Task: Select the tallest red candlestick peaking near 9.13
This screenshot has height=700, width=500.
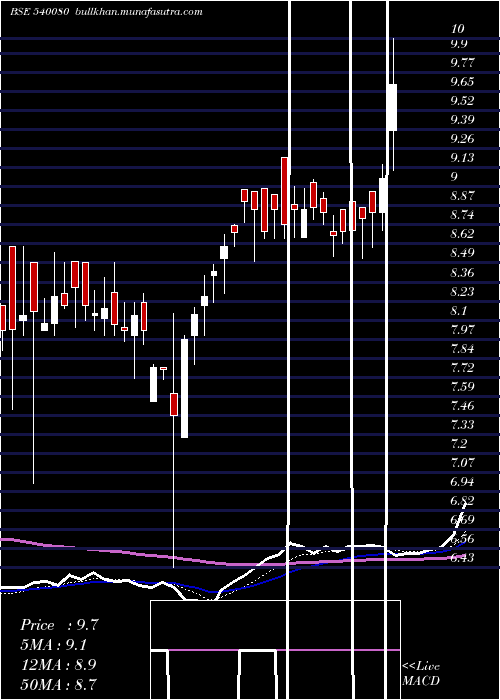Action: tap(284, 191)
